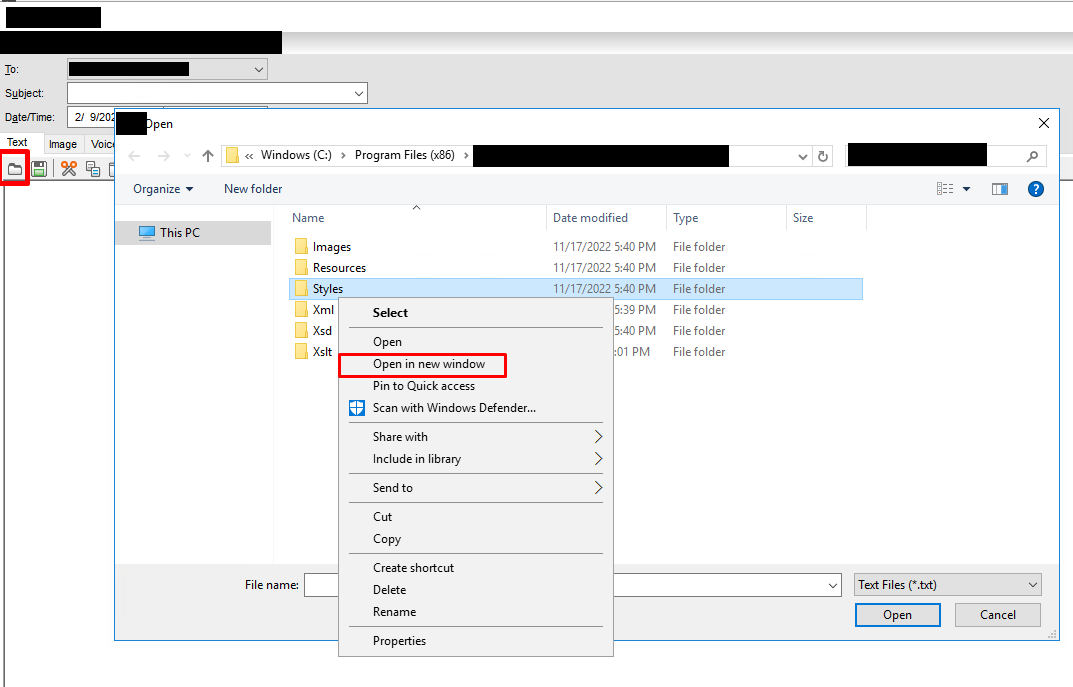
Task: Refresh the folder address bar
Action: (x=823, y=156)
